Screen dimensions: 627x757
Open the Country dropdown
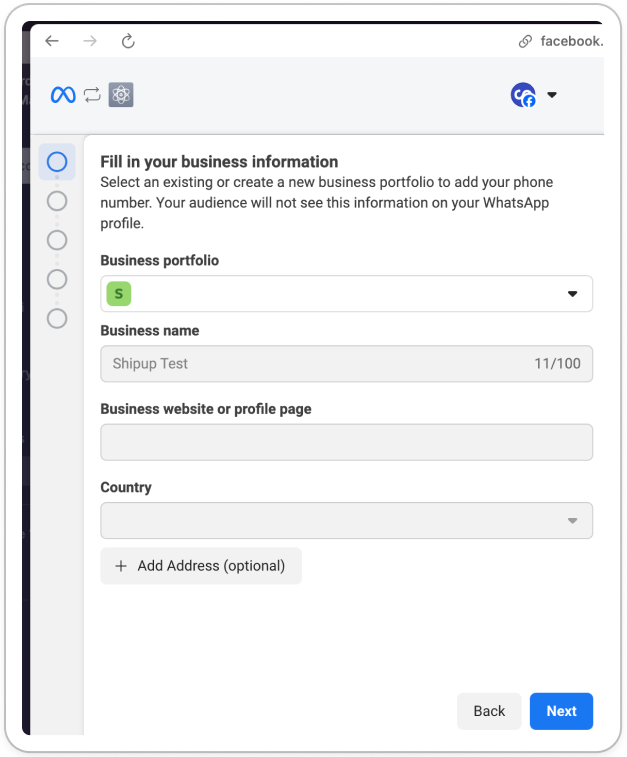347,520
